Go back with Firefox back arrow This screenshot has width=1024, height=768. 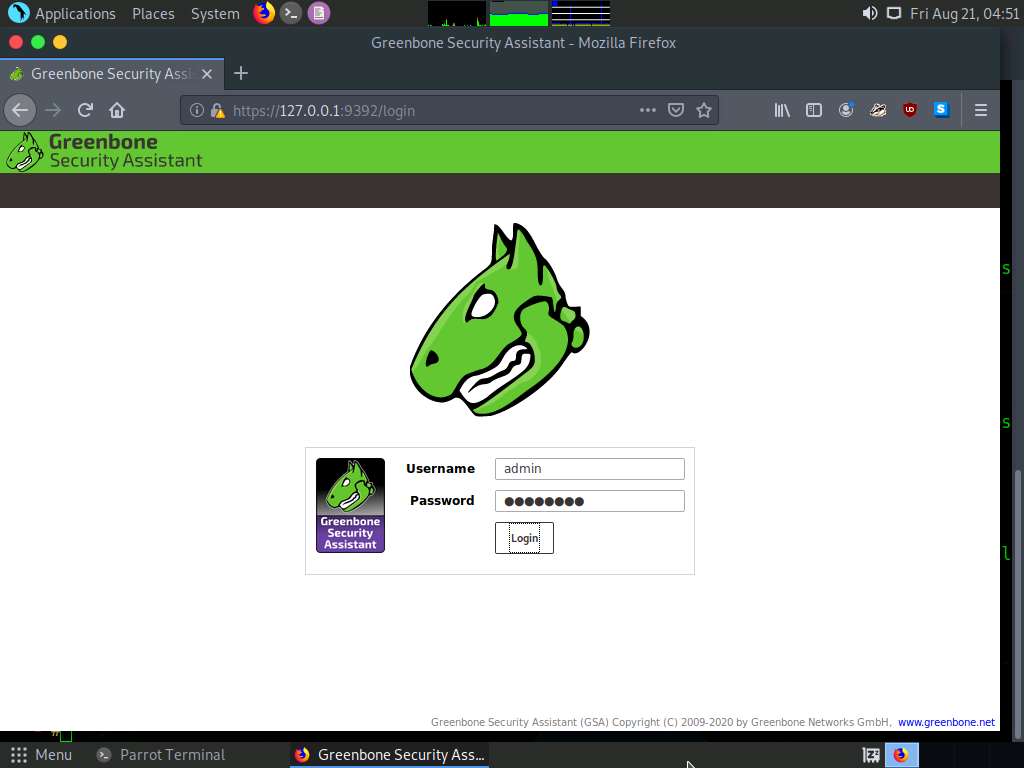click(20, 110)
